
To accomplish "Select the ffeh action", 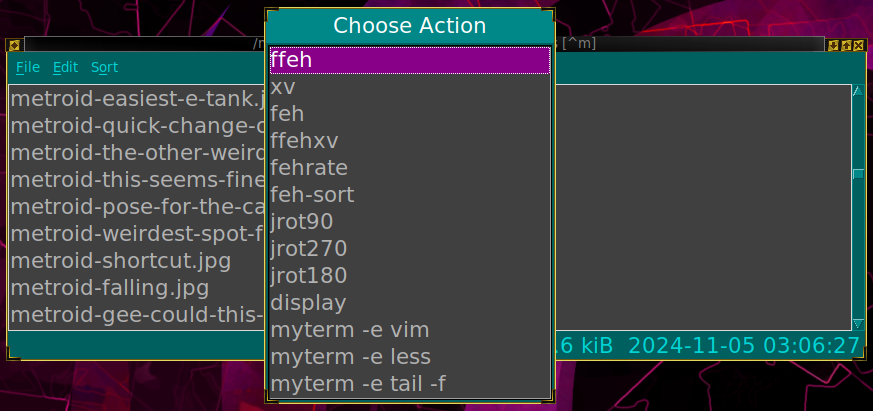I will [410, 60].
